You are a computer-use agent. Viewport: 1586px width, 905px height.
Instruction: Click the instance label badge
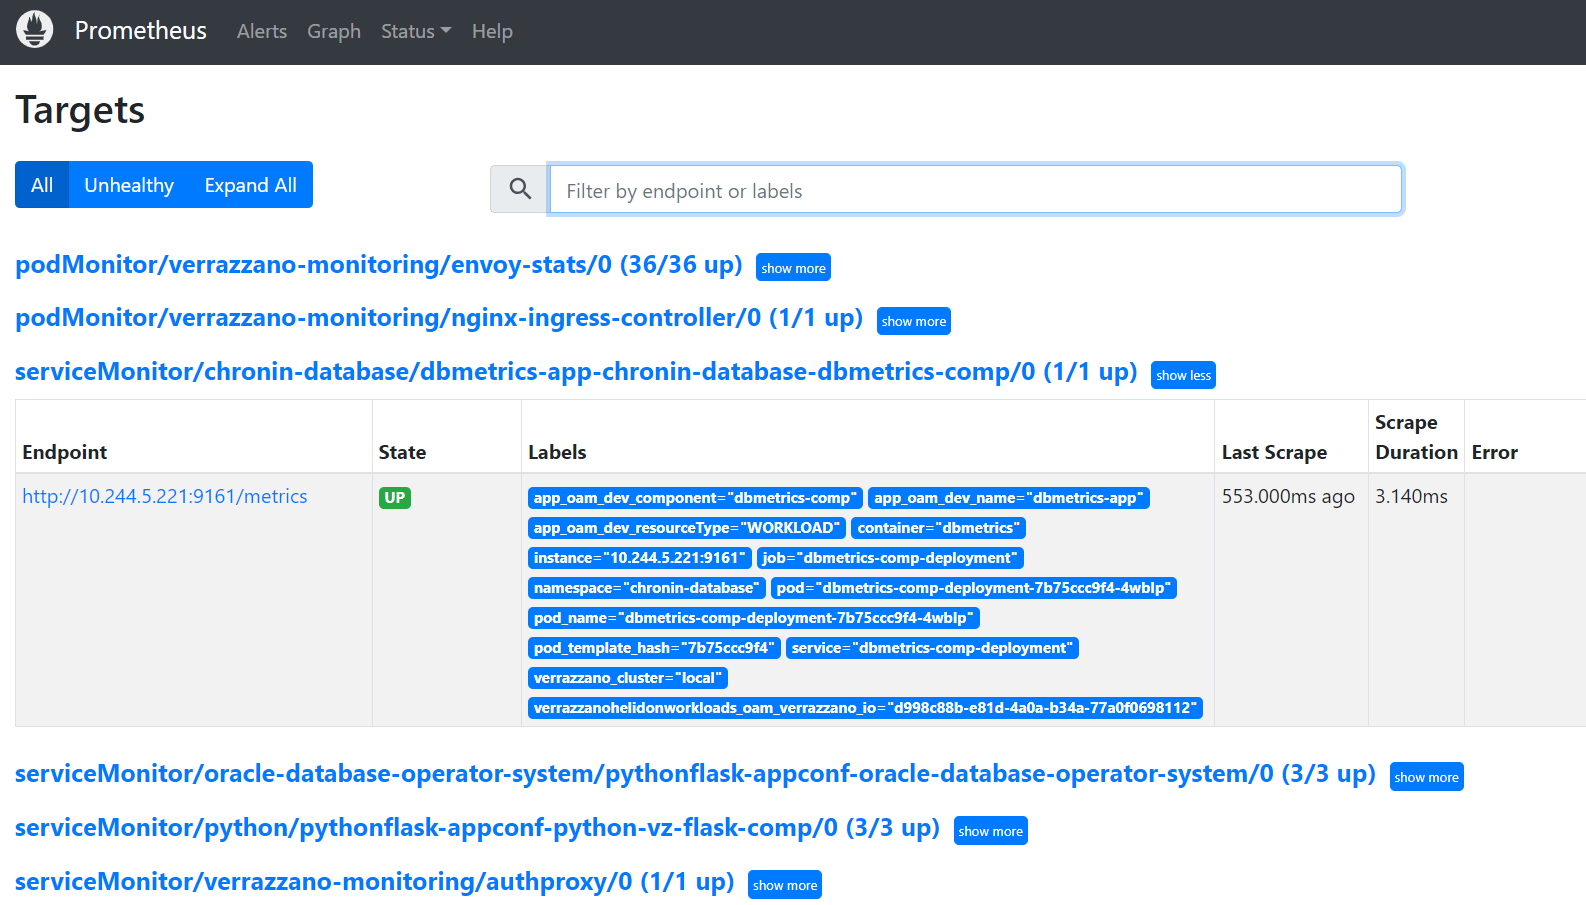coord(640,558)
